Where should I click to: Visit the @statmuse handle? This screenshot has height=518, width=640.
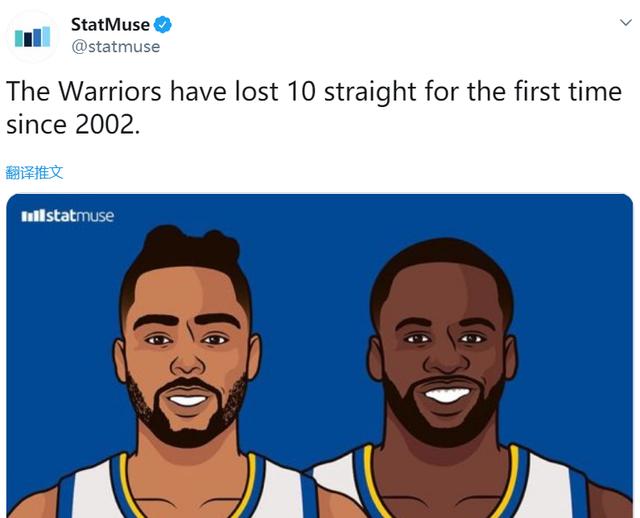(x=116, y=47)
